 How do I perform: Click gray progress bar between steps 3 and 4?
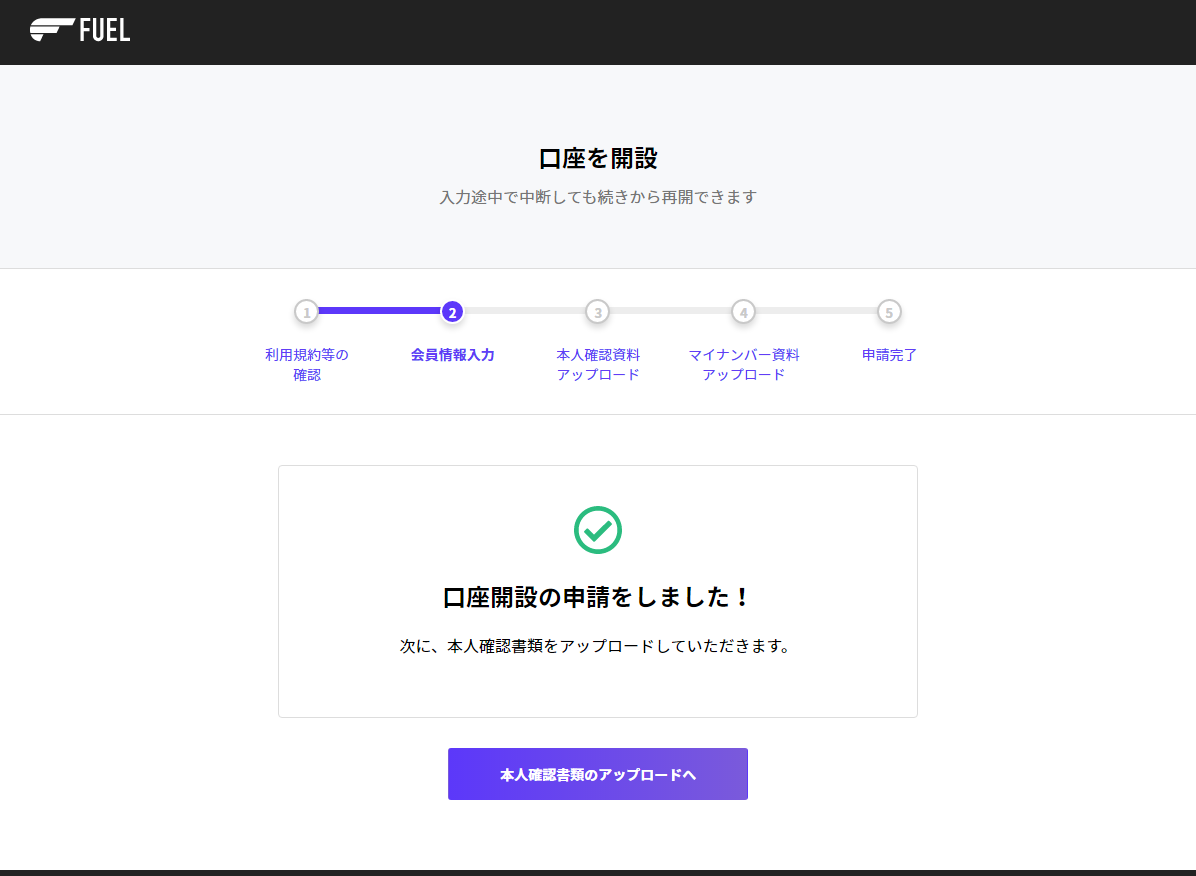coord(670,311)
